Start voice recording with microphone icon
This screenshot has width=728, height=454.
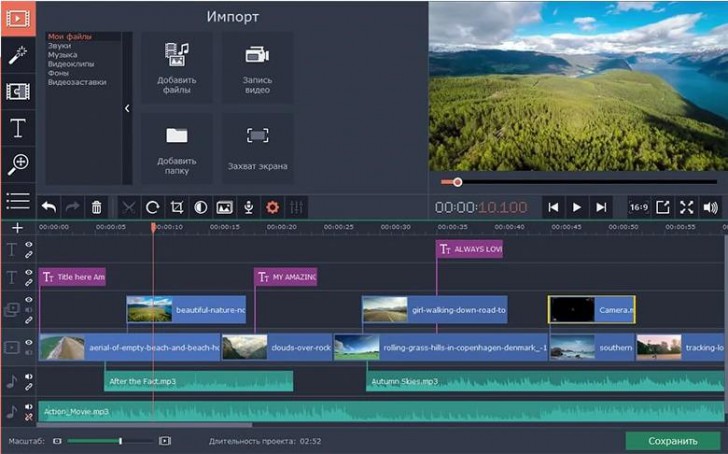pos(249,207)
